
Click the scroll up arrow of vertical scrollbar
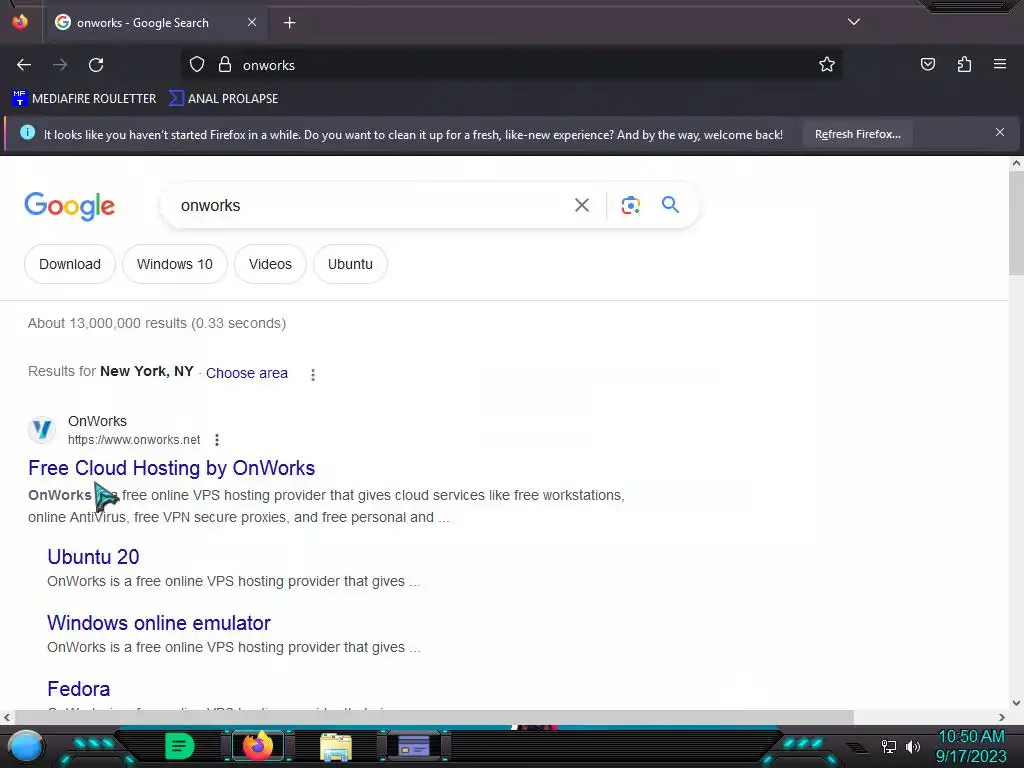[1016, 164]
